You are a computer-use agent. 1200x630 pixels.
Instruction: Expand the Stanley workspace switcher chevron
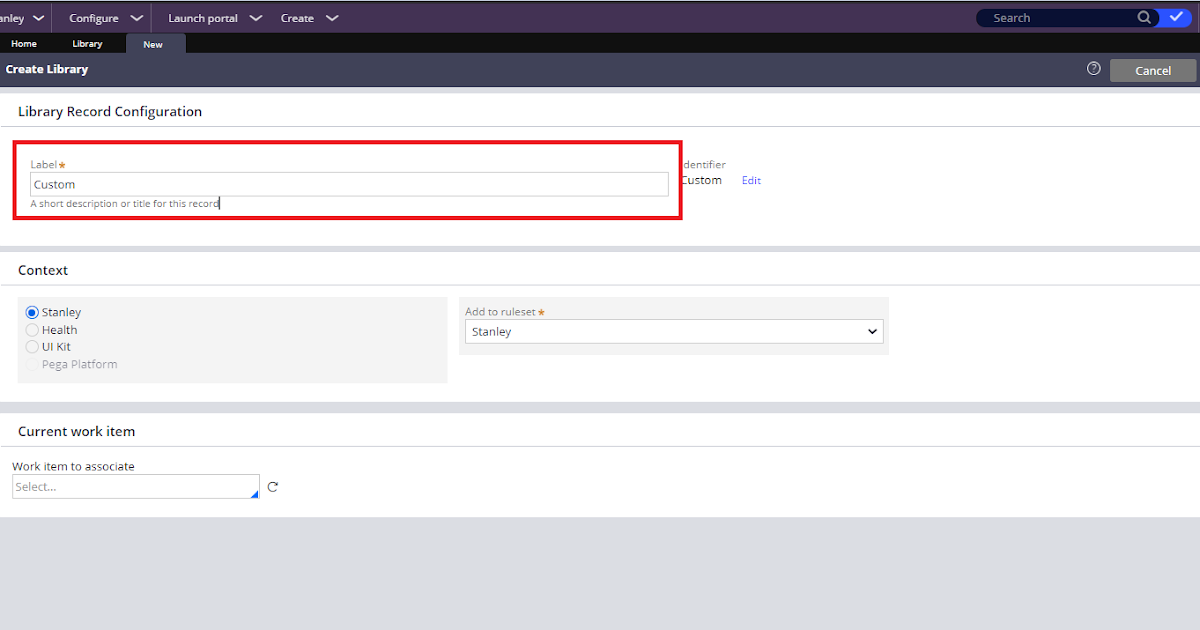(36, 17)
